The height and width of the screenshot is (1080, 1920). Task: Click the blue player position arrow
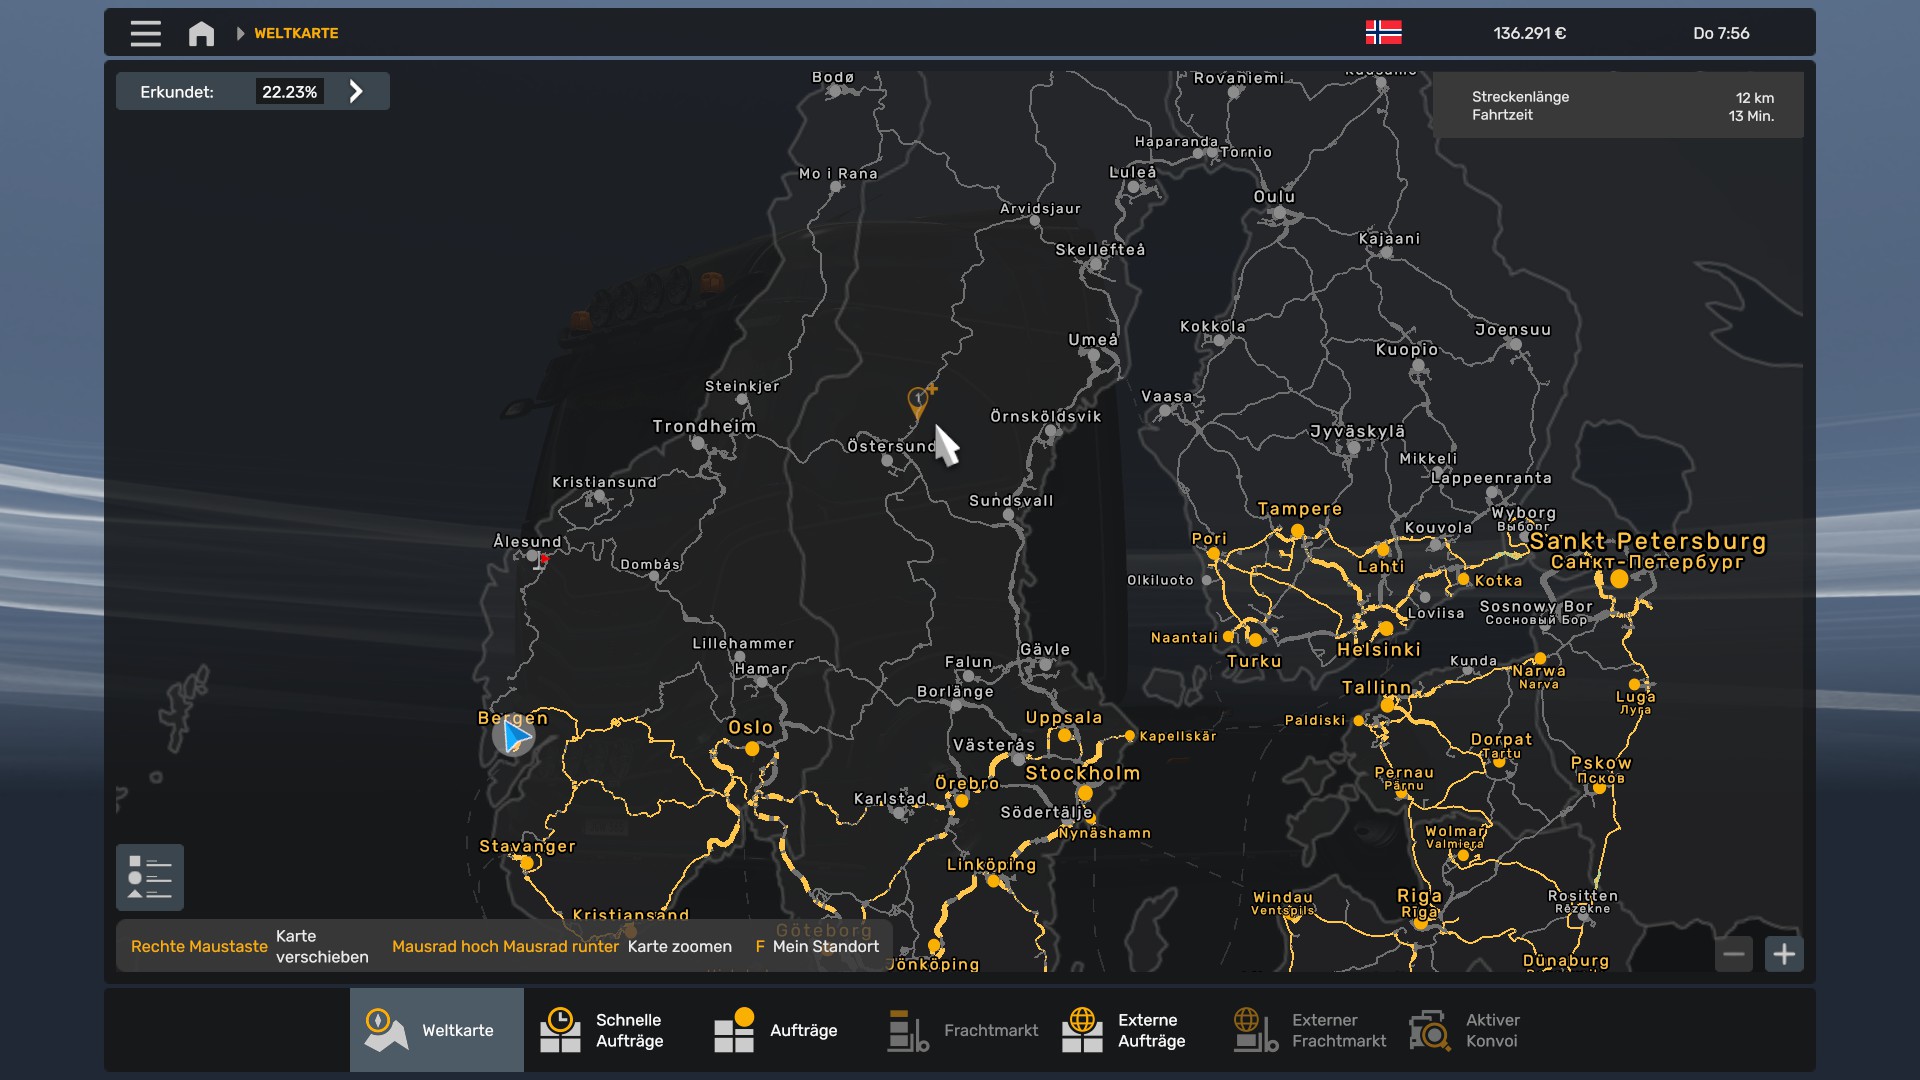click(514, 737)
